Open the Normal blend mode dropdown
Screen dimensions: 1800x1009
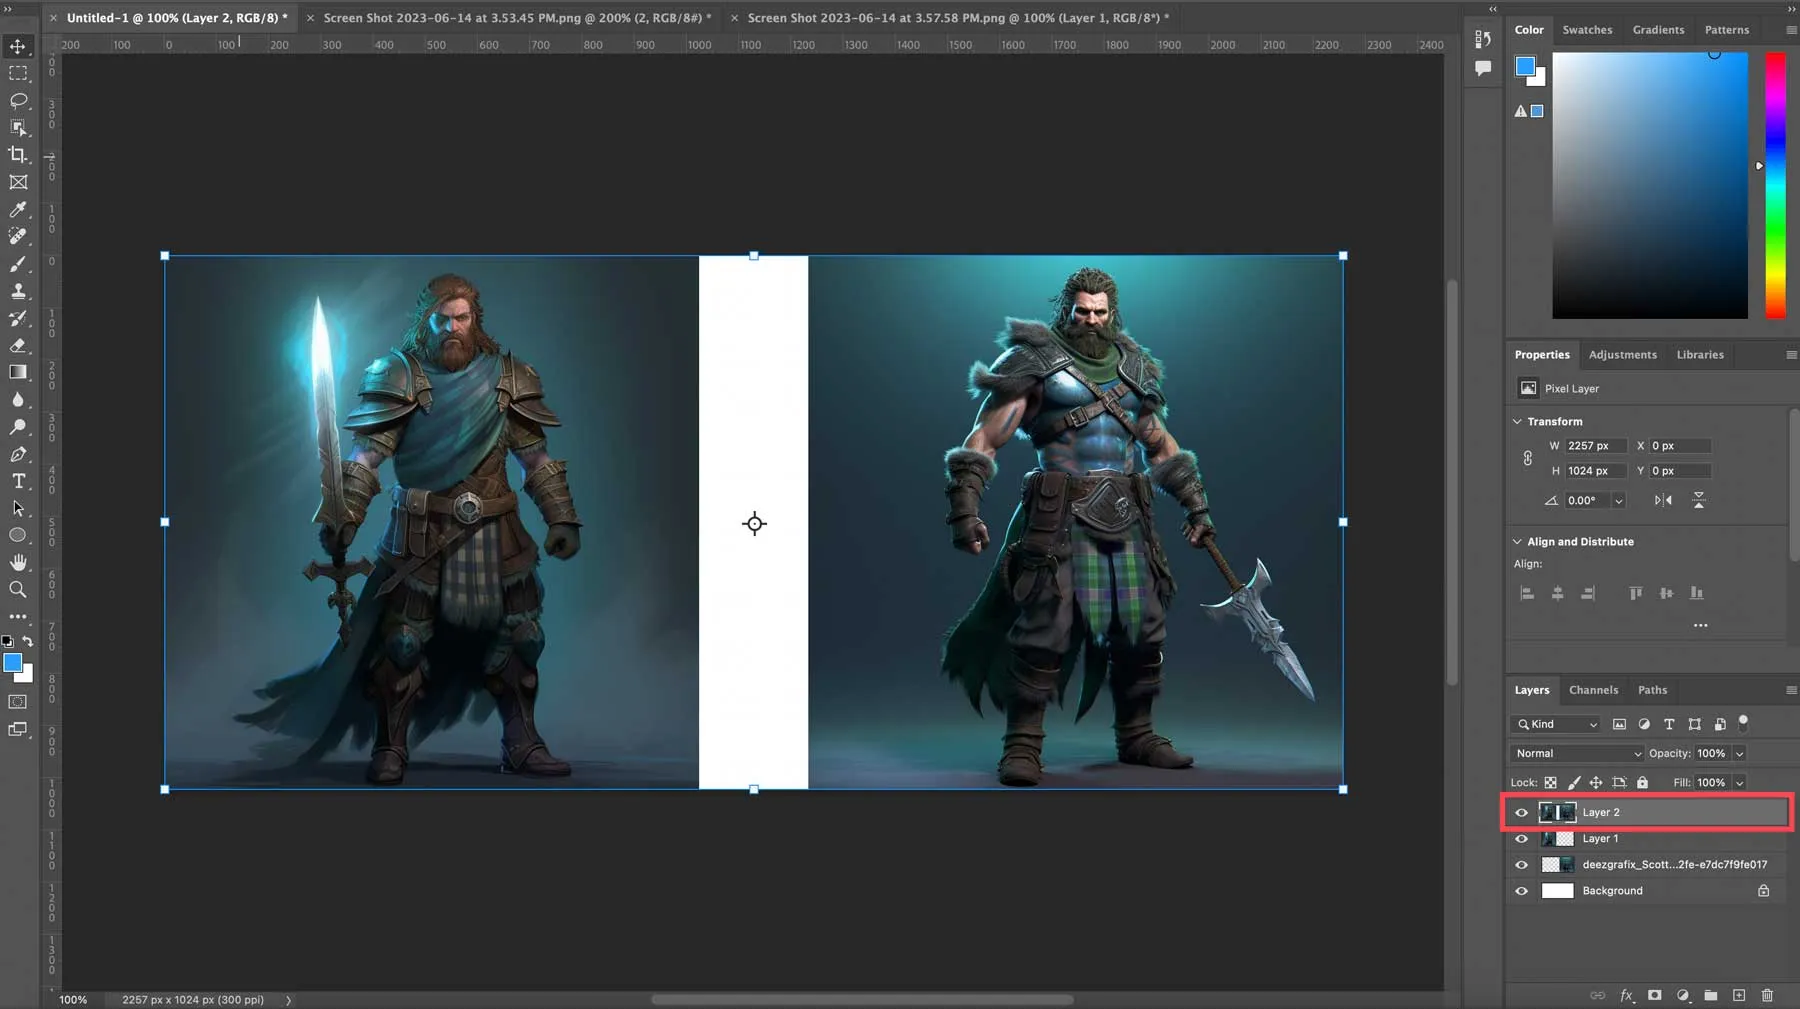pos(1576,753)
